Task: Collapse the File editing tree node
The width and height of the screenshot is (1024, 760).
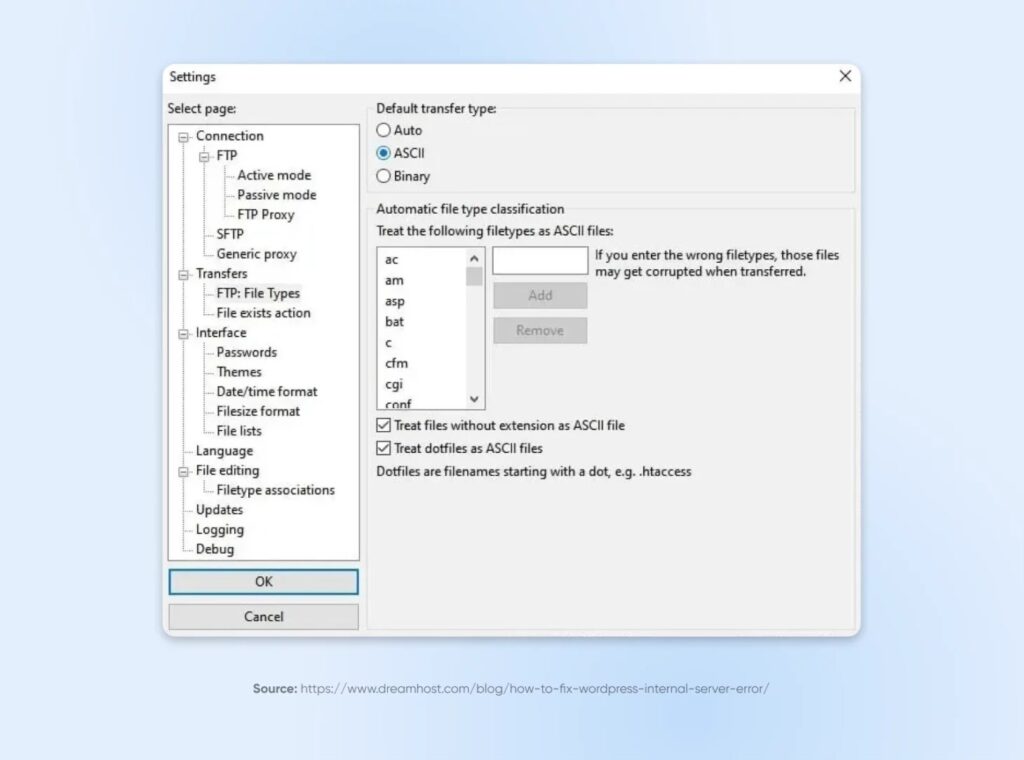Action: click(x=184, y=471)
